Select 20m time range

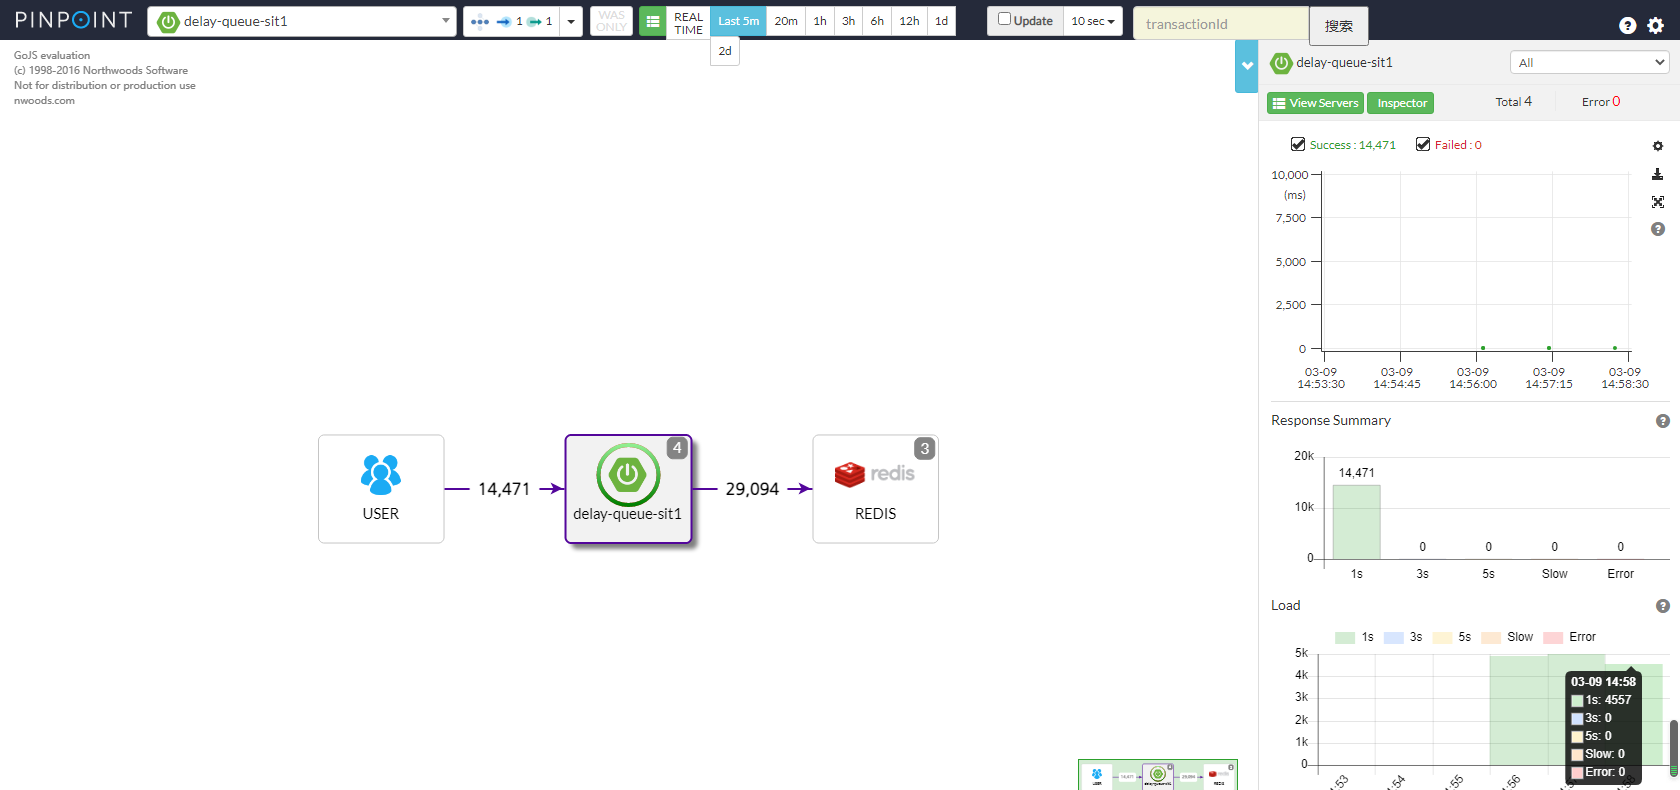click(786, 21)
